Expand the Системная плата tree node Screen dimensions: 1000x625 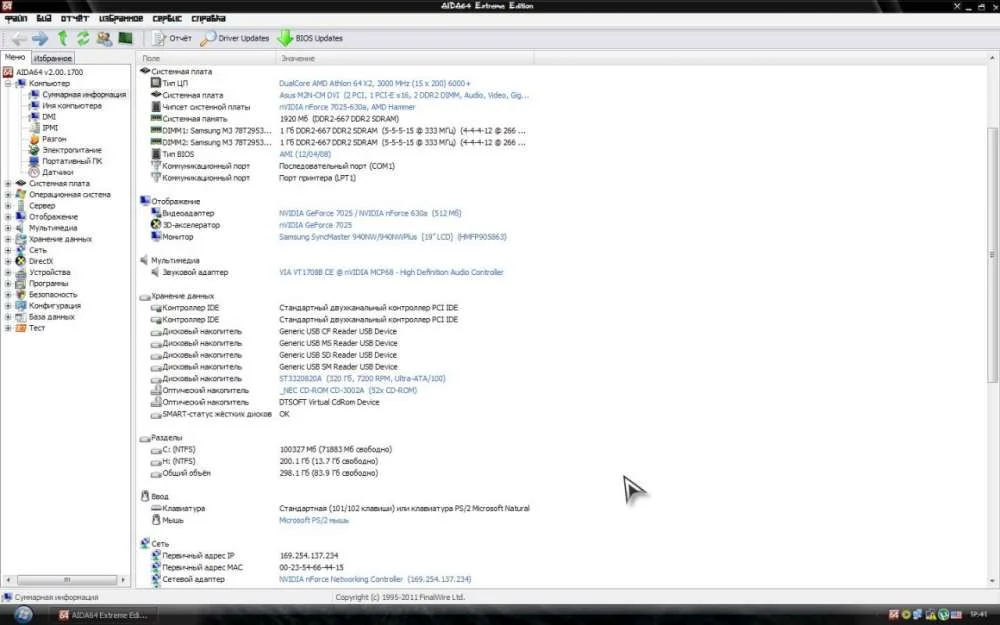pos(8,184)
